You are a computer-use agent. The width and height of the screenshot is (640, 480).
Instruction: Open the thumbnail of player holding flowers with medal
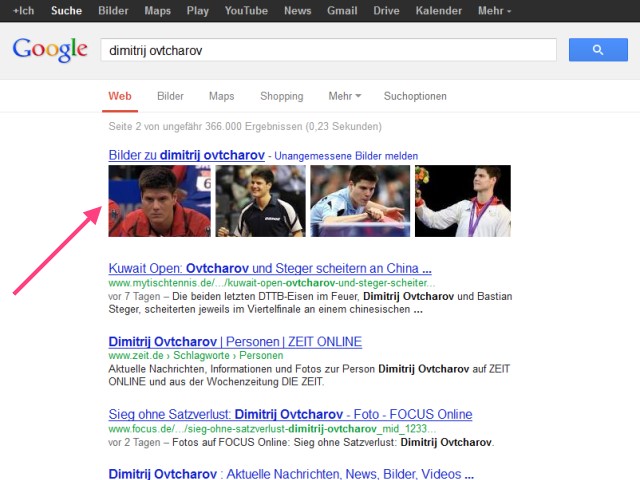[x=463, y=201]
